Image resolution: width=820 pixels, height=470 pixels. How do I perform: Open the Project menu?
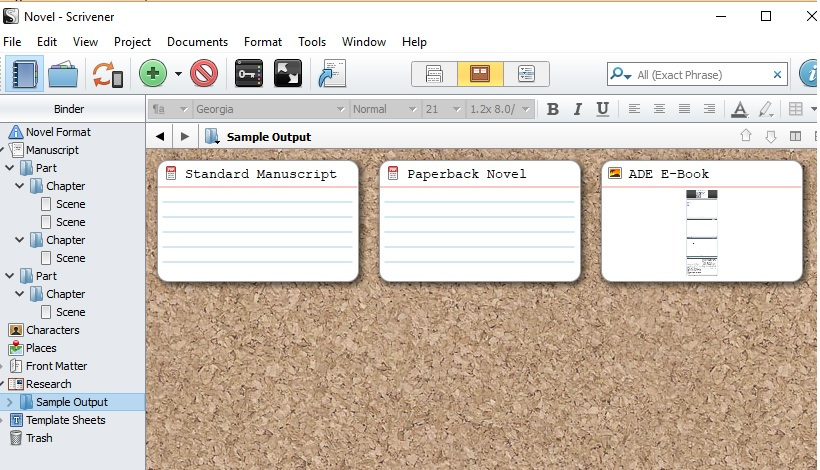[132, 42]
